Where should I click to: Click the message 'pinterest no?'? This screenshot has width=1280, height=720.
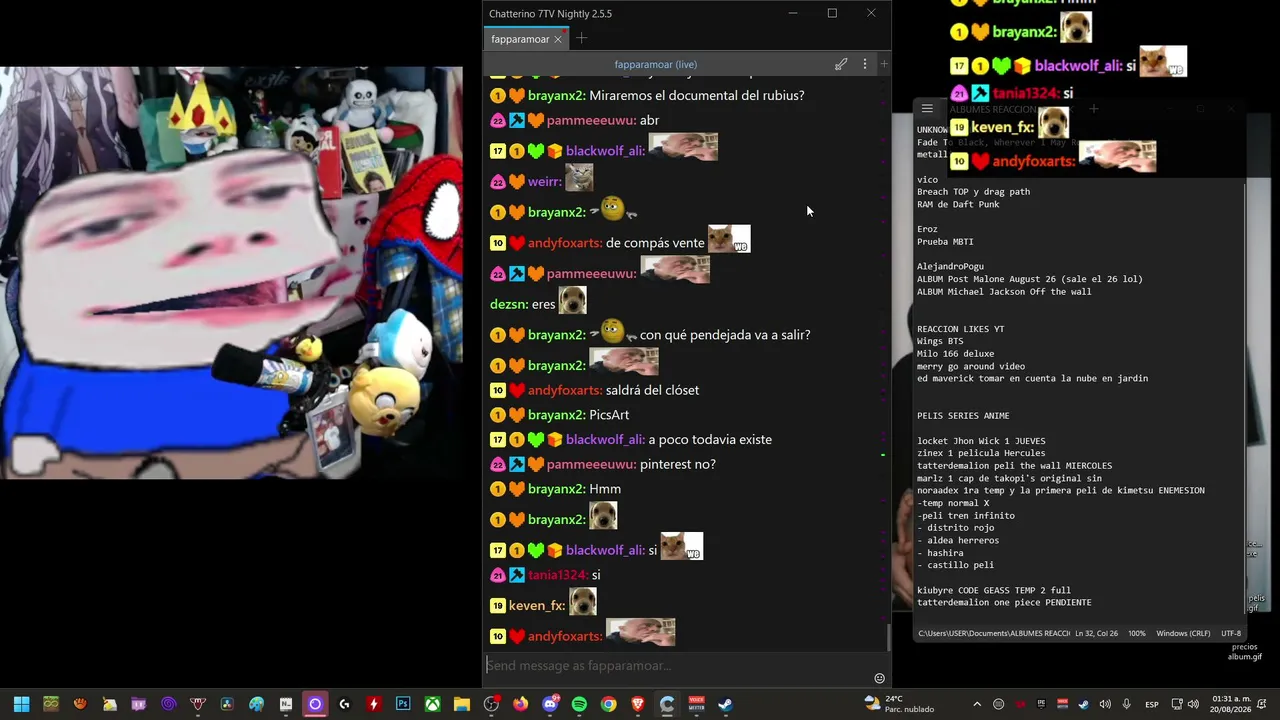[678, 465]
